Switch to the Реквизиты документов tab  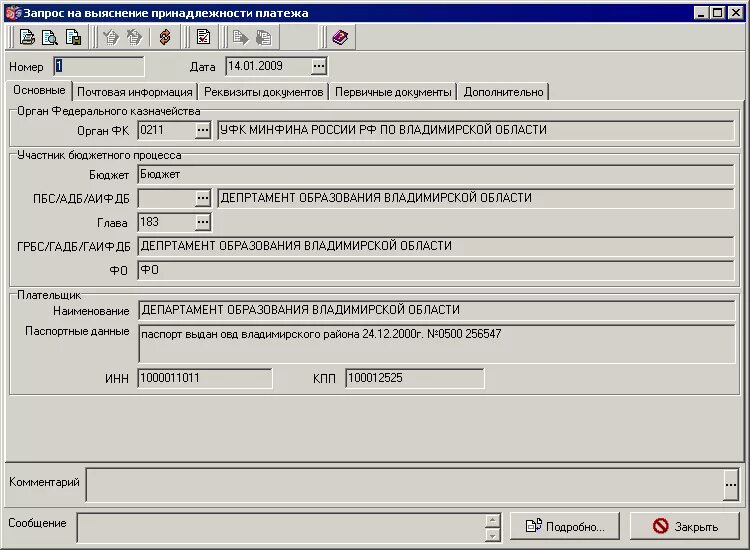point(264,92)
